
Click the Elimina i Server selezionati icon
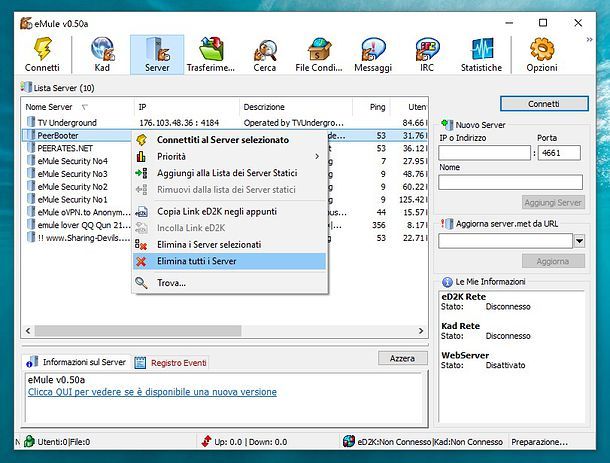tap(141, 245)
